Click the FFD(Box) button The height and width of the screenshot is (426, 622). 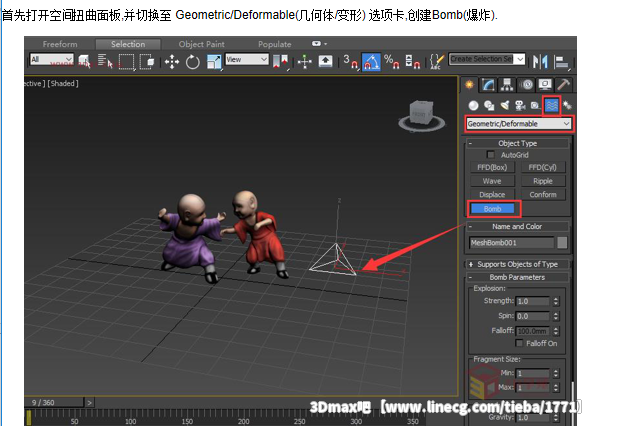point(492,167)
